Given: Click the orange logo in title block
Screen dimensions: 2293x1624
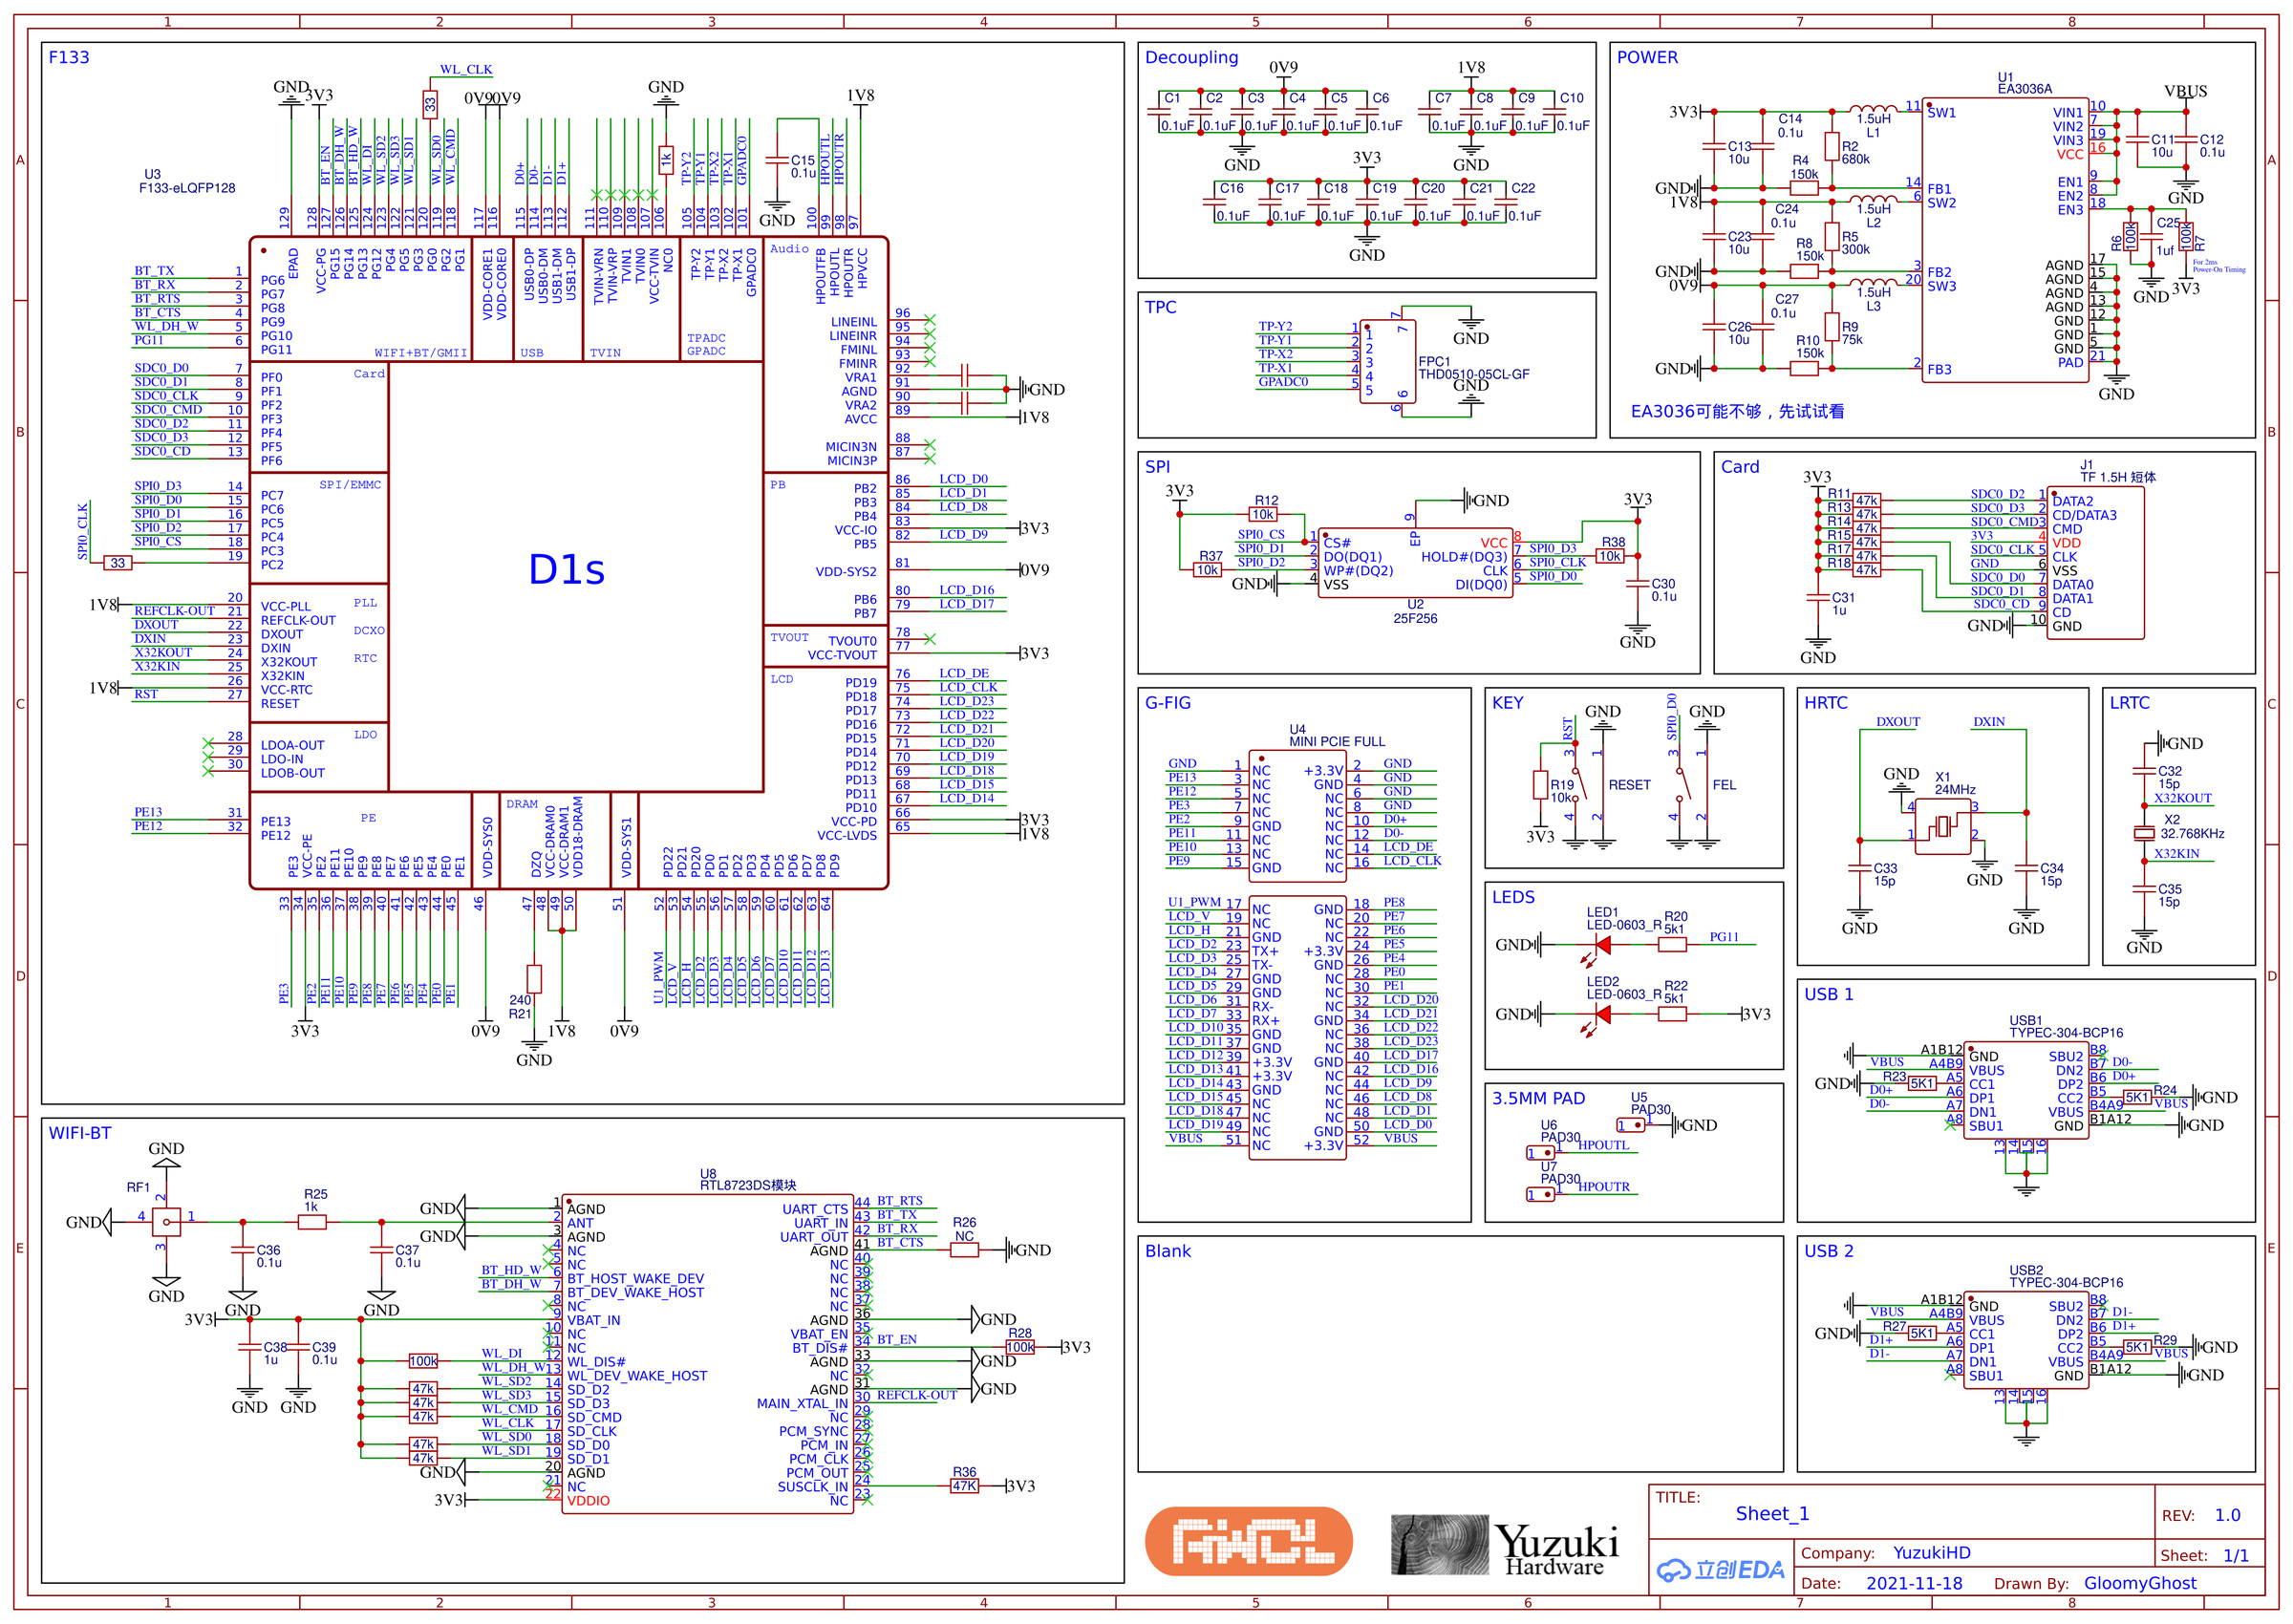Looking at the screenshot, I should [x=1248, y=1541].
